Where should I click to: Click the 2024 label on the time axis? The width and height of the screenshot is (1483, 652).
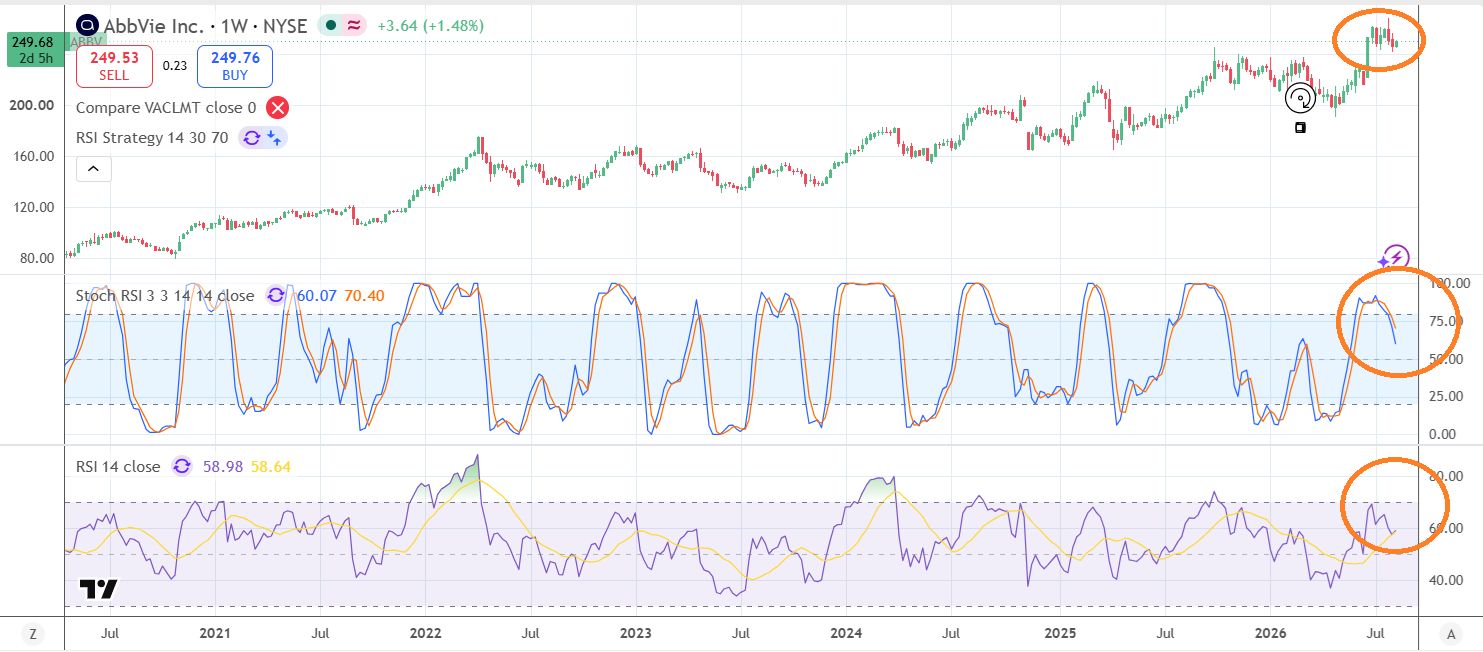click(x=847, y=633)
